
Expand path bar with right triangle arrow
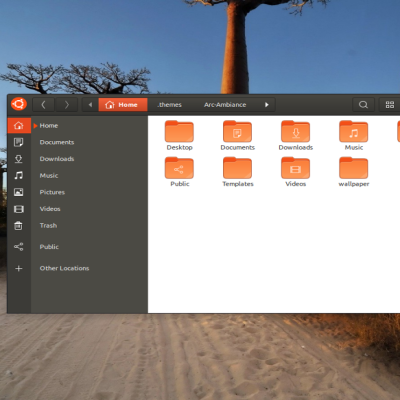[267, 105]
